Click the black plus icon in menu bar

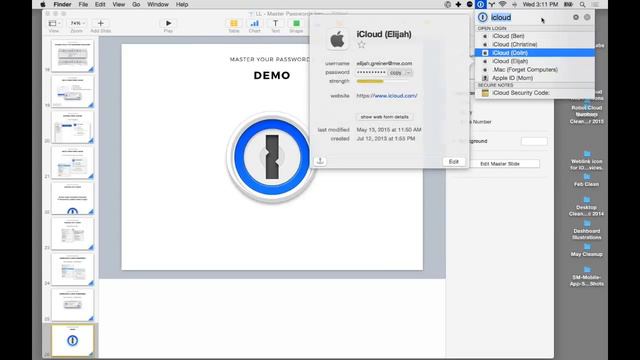pyautogui.click(x=458, y=4)
